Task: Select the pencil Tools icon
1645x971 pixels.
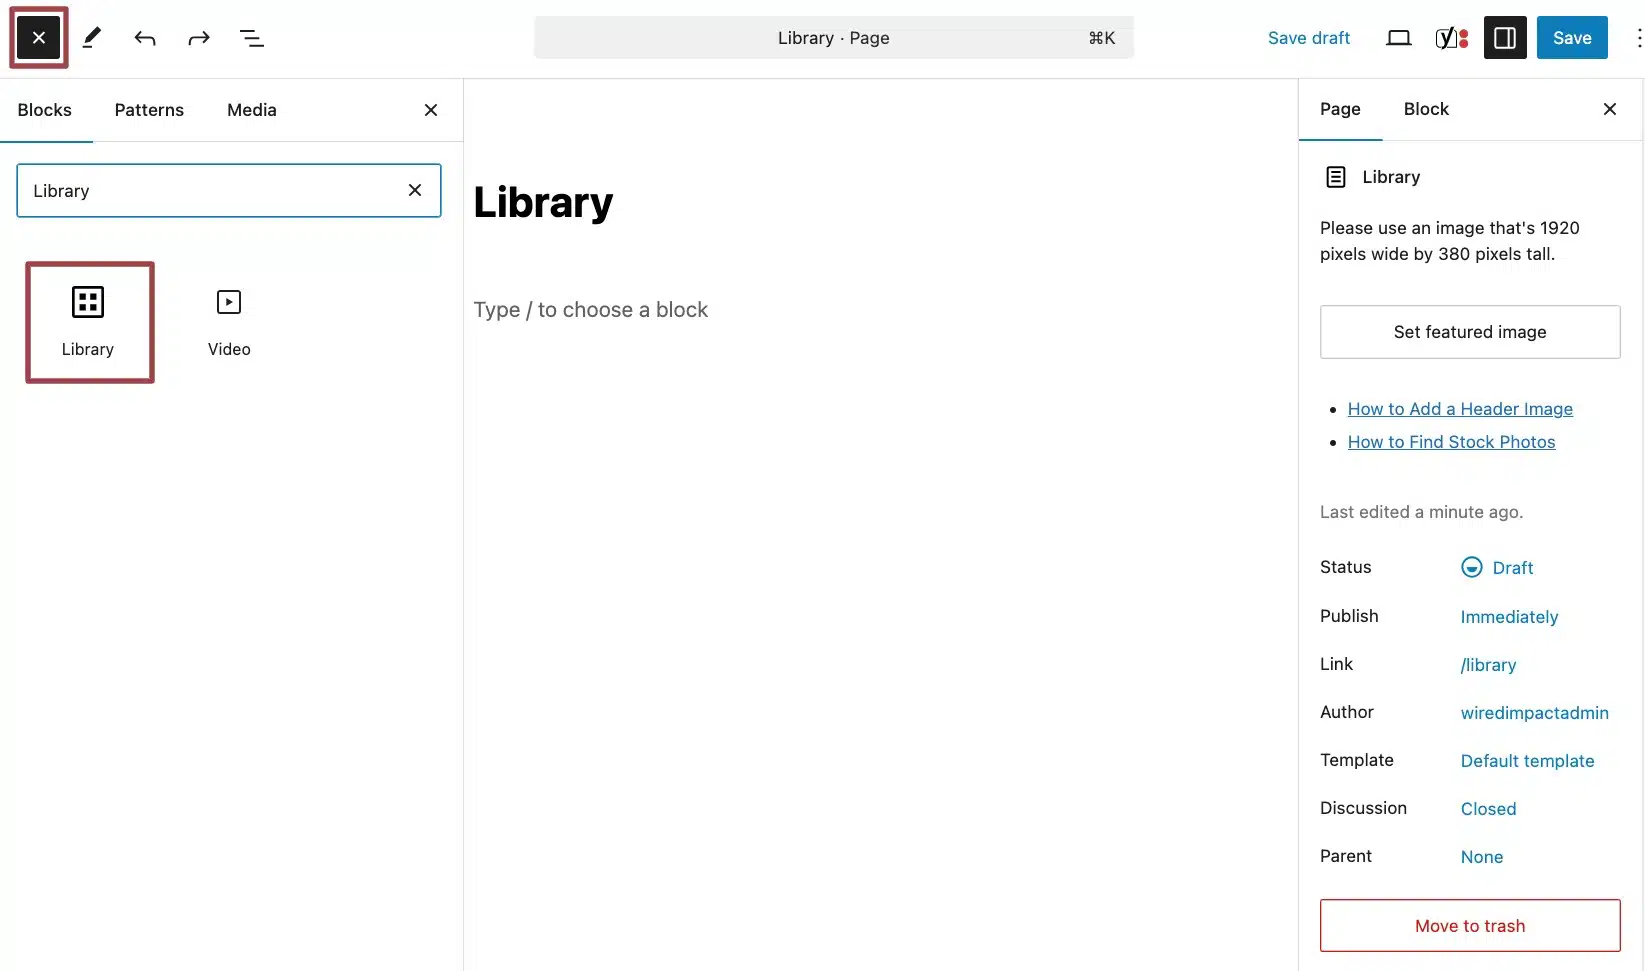Action: 92,38
